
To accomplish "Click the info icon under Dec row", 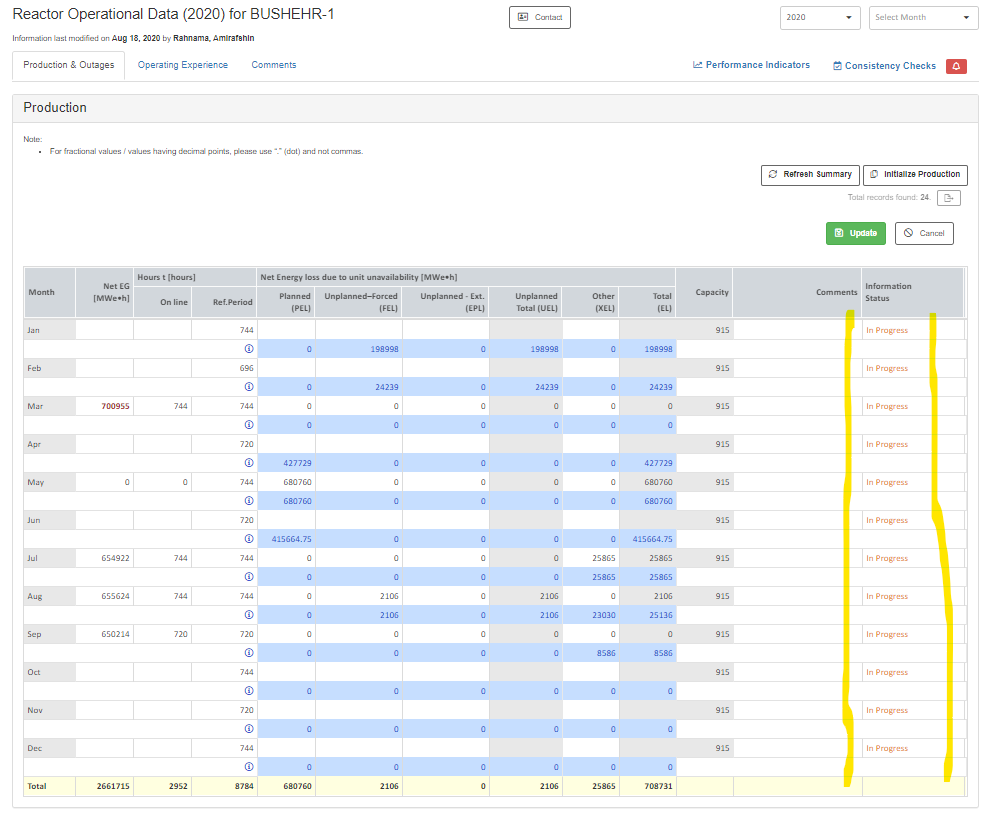I will [x=249, y=766].
